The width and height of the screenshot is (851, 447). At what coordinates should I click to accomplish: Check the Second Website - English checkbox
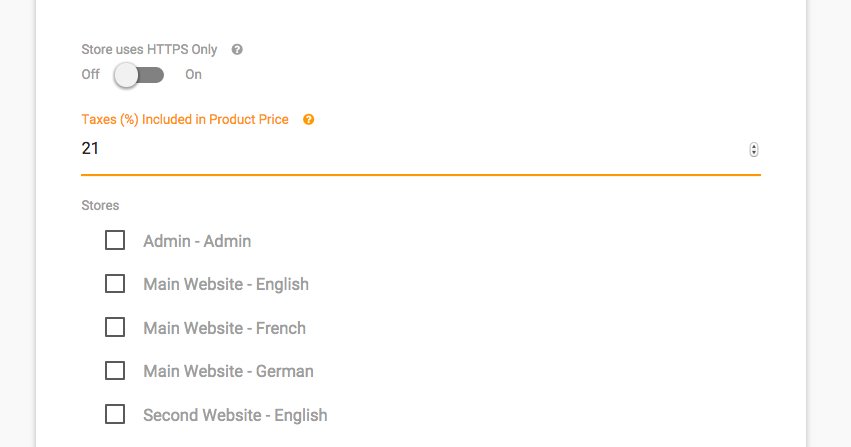pos(115,414)
